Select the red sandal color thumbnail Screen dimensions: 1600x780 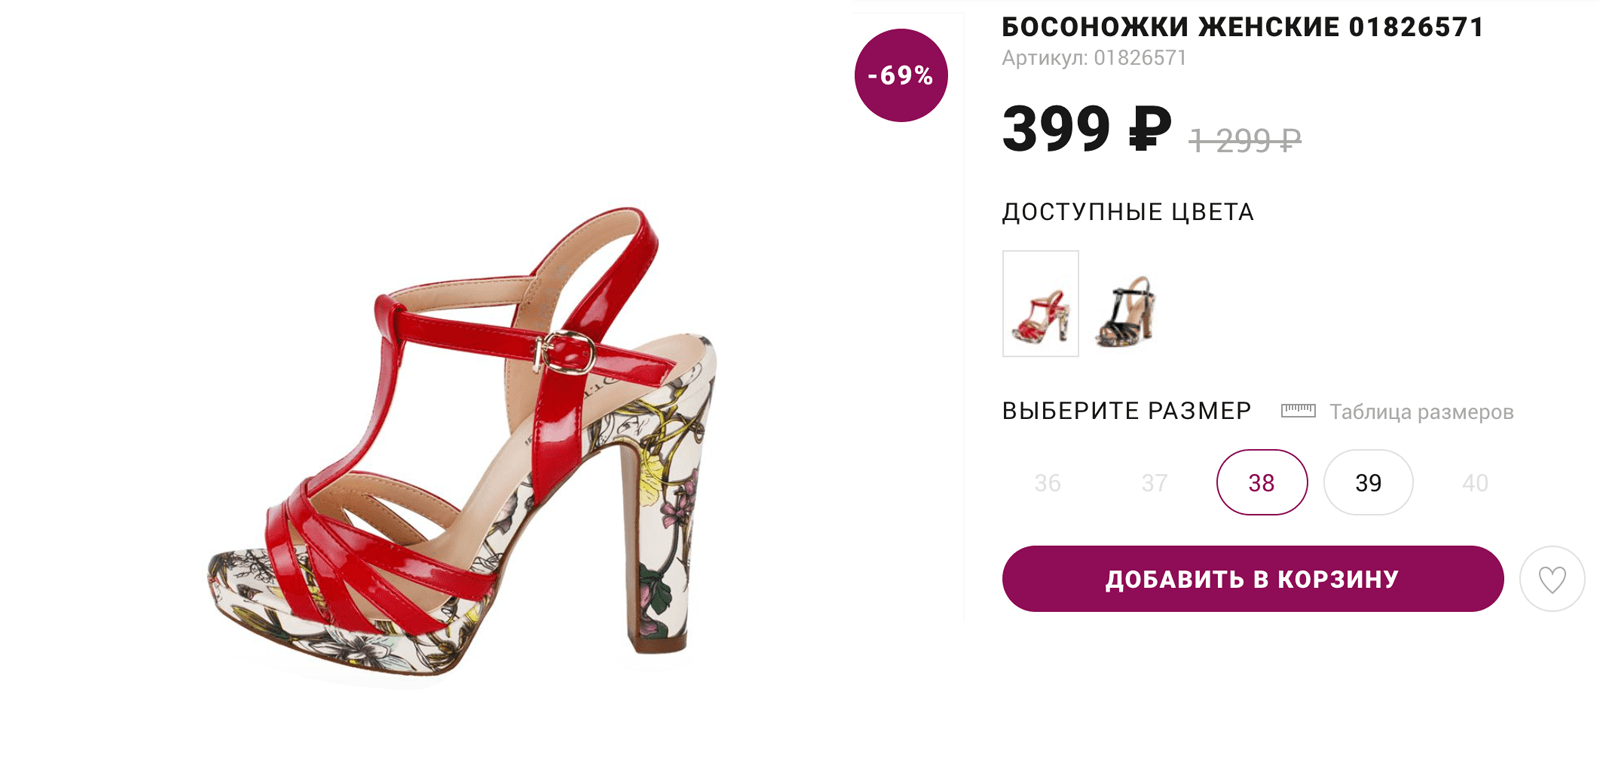pyautogui.click(x=1041, y=303)
